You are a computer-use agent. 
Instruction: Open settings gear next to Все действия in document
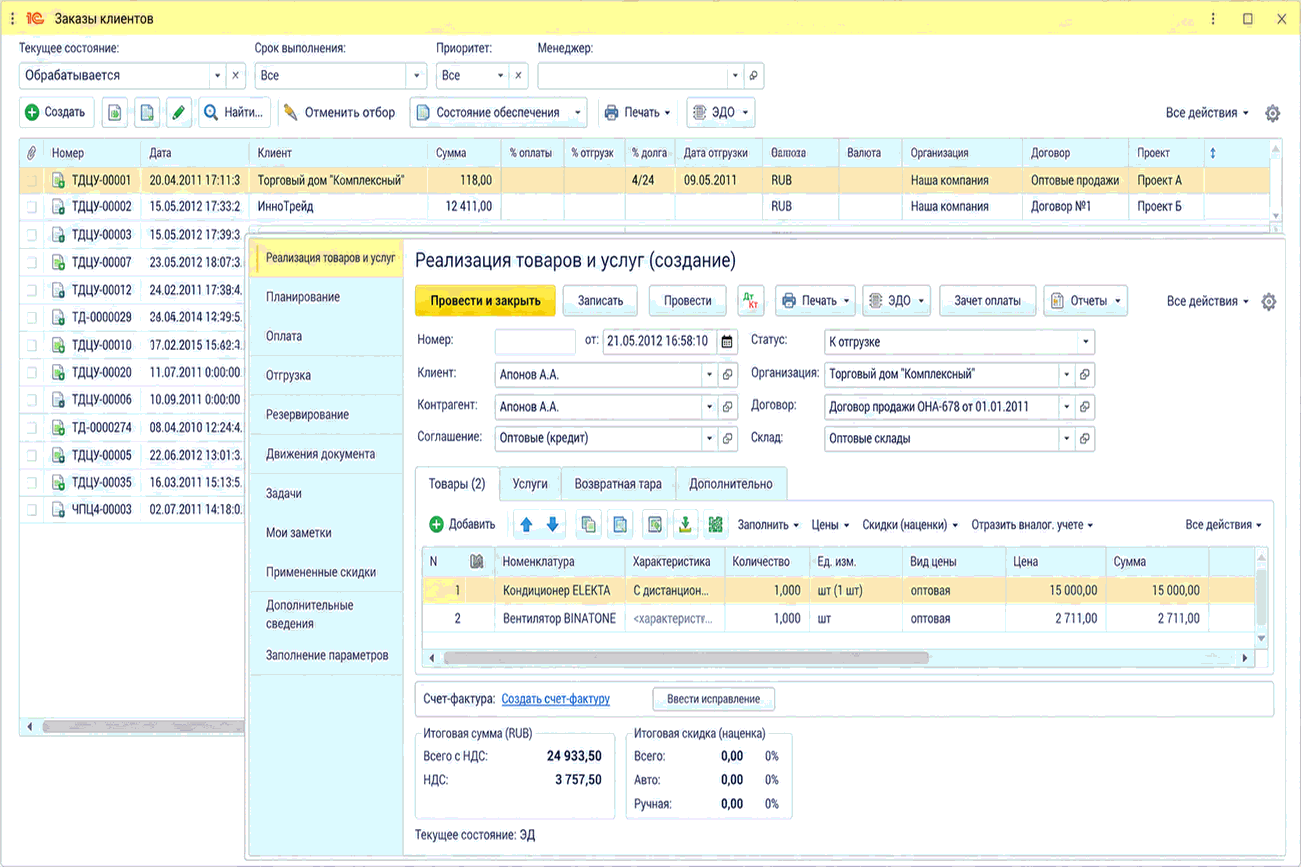[x=1269, y=302]
